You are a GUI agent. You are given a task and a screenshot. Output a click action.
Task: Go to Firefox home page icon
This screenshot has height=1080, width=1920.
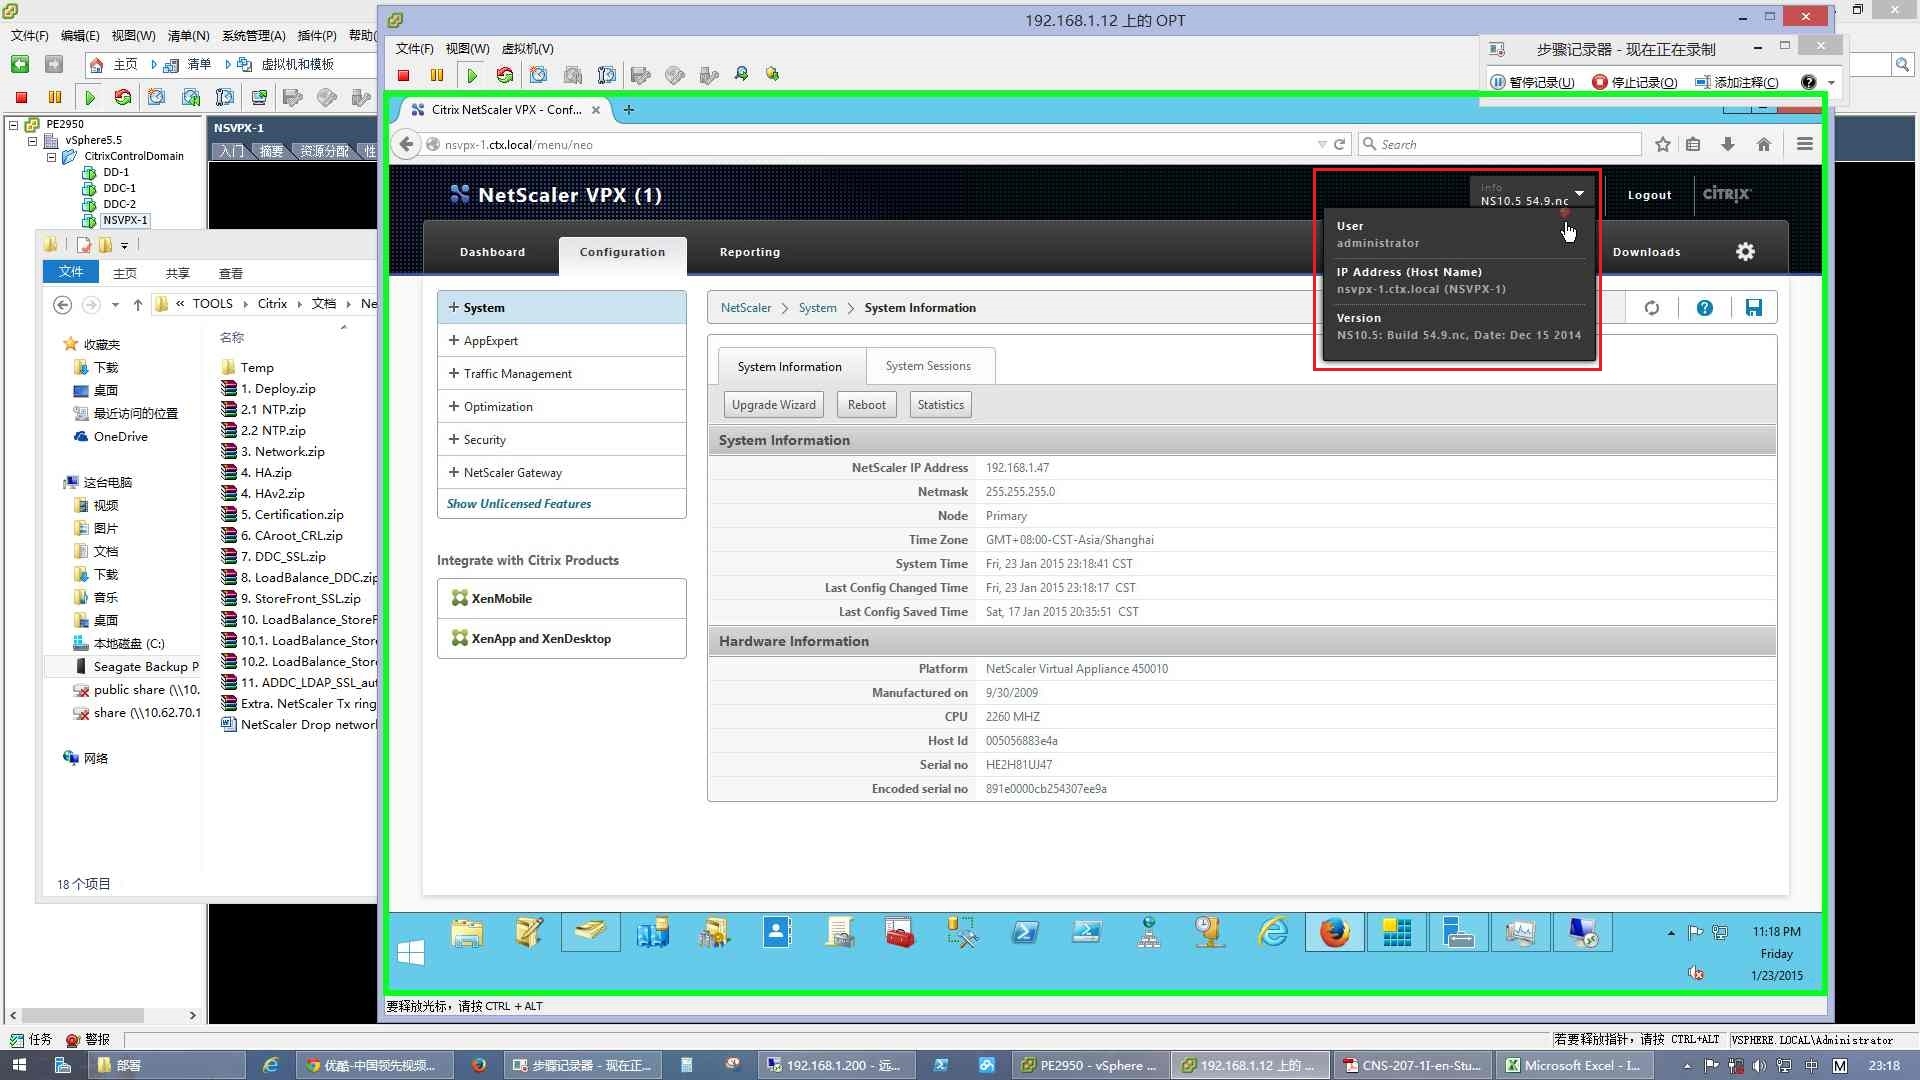(x=1764, y=144)
